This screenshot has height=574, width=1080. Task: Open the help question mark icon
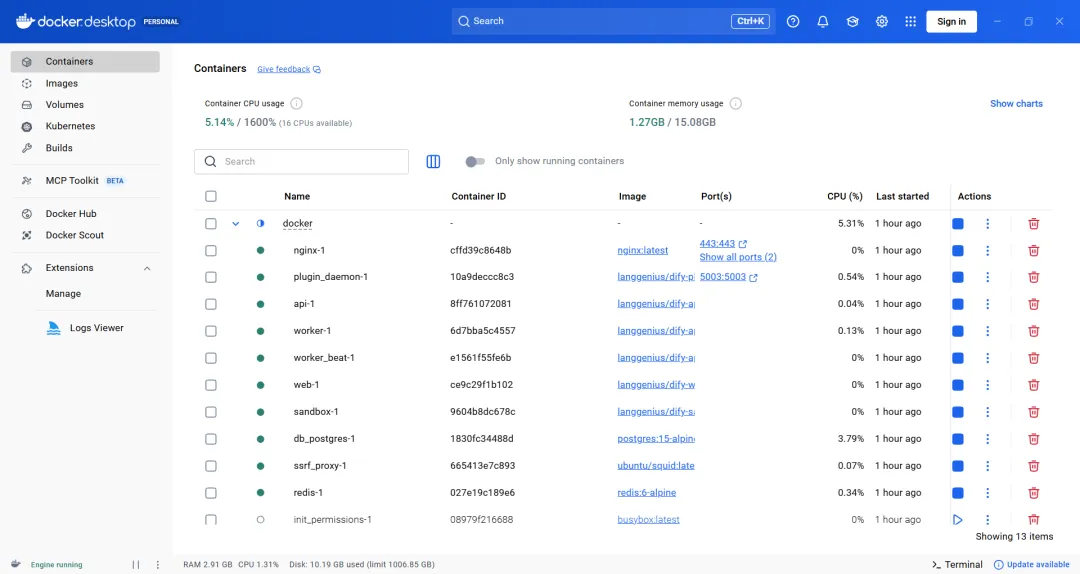(x=793, y=21)
